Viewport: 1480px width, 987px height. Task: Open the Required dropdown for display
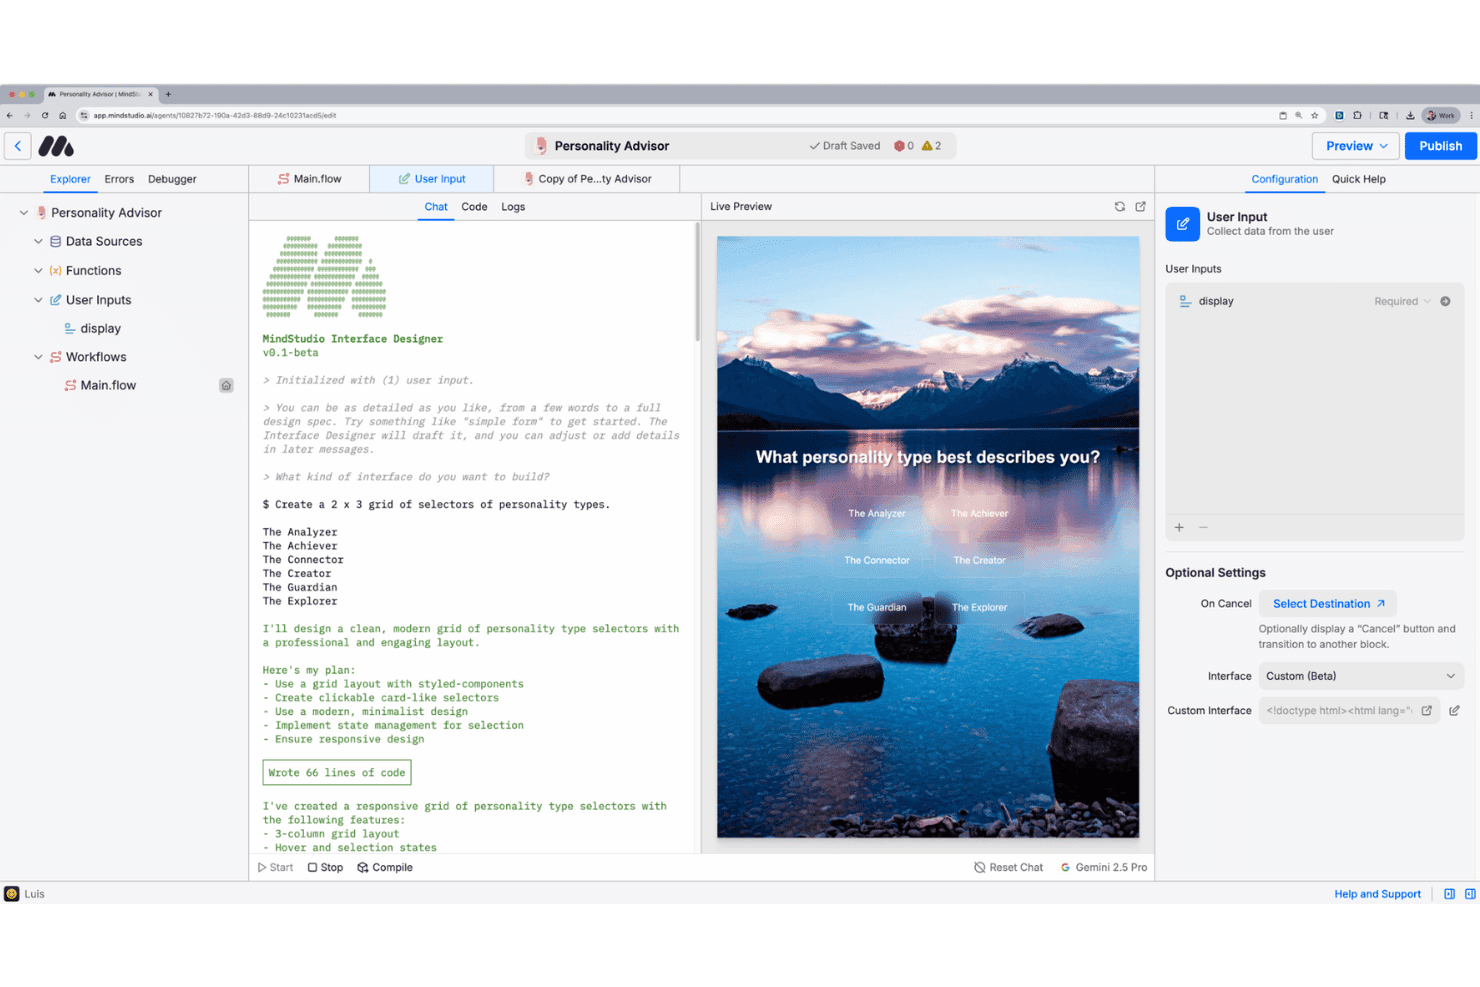[x=1402, y=301]
